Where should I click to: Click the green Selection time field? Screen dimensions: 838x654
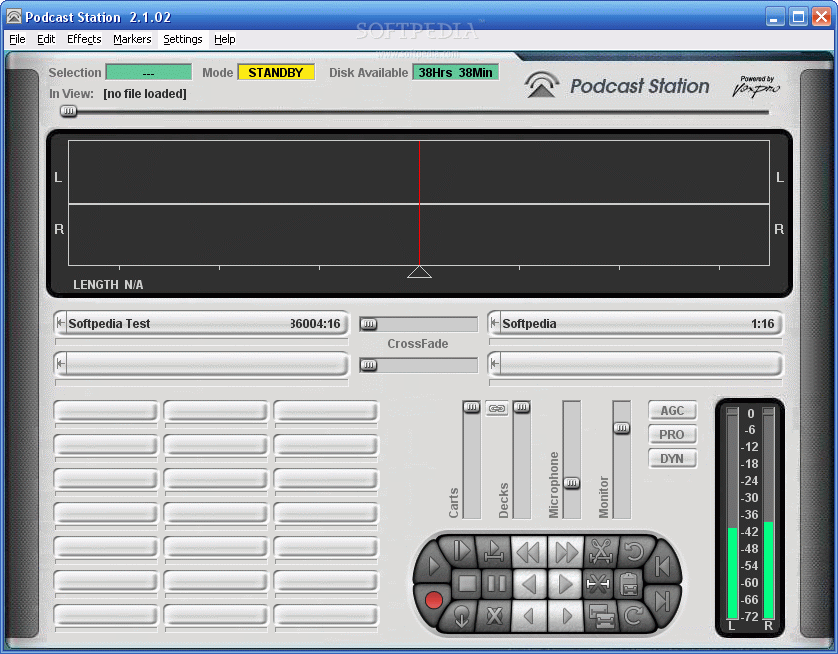click(x=149, y=72)
